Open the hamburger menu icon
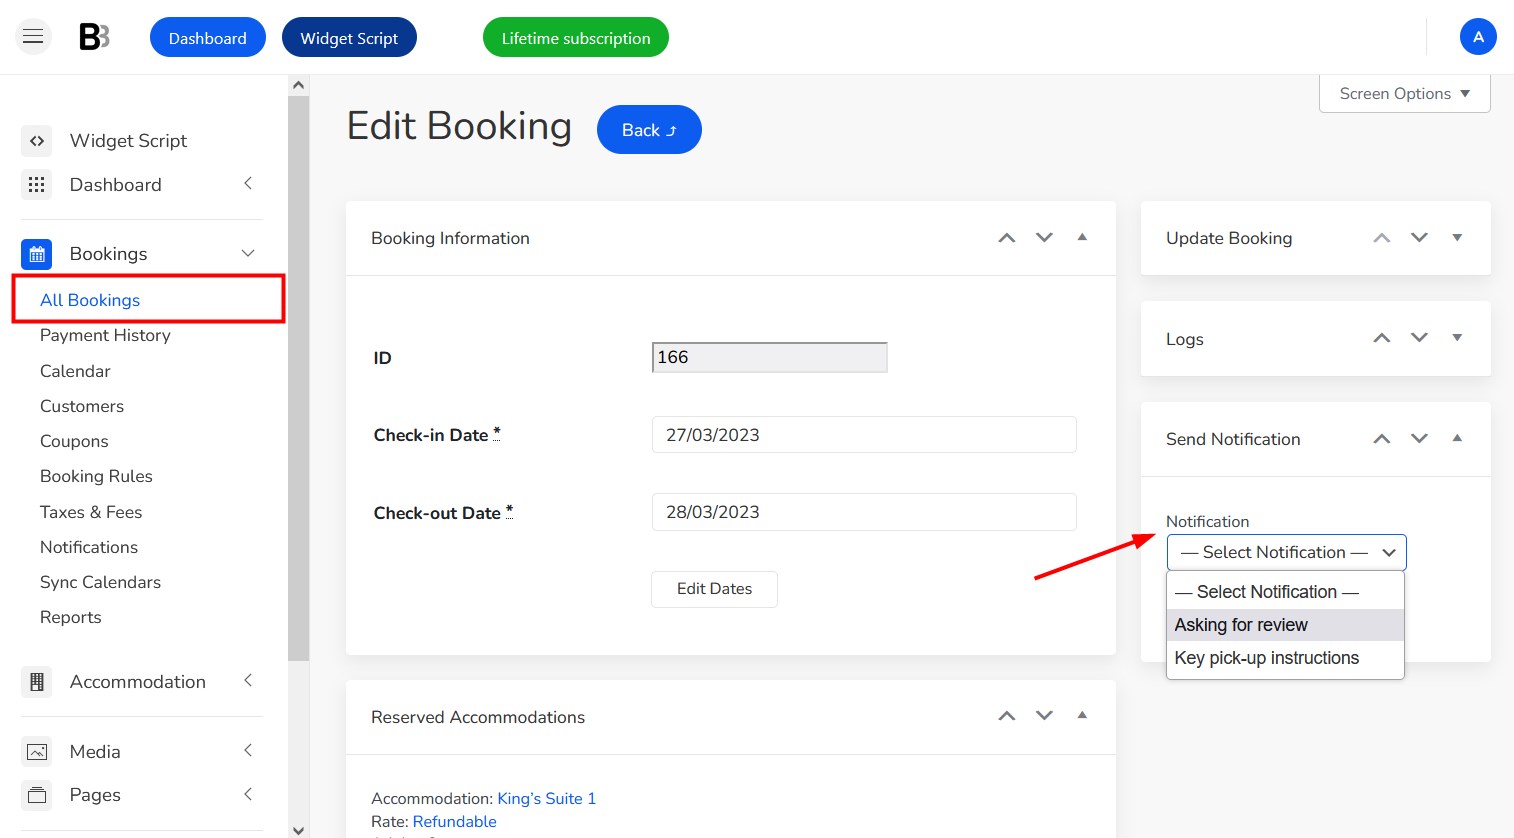This screenshot has width=1514, height=838. (x=33, y=37)
